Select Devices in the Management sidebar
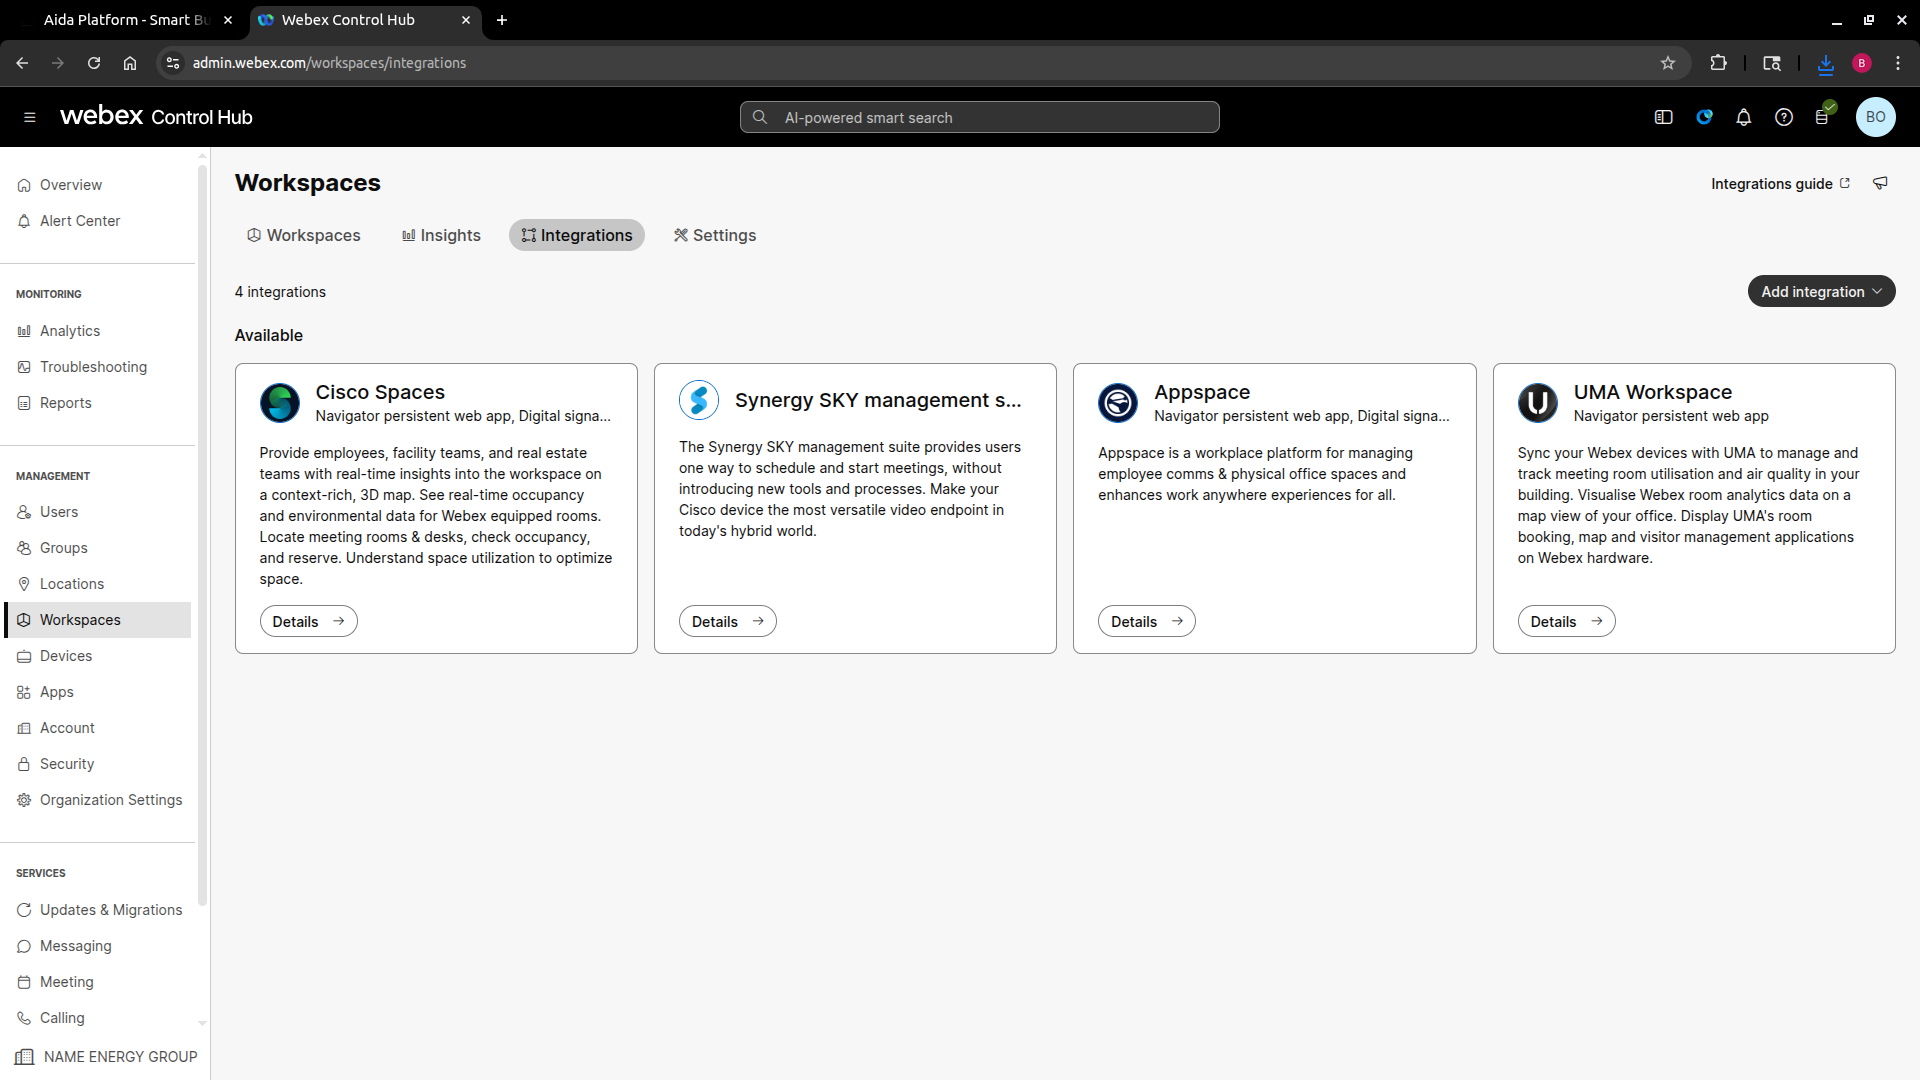 pyautogui.click(x=66, y=656)
